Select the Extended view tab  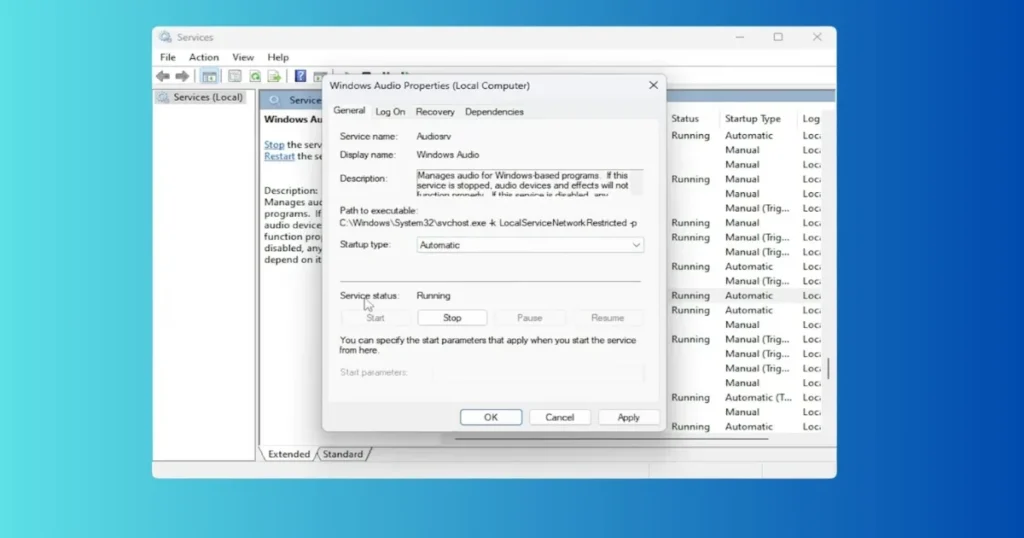pyautogui.click(x=289, y=454)
